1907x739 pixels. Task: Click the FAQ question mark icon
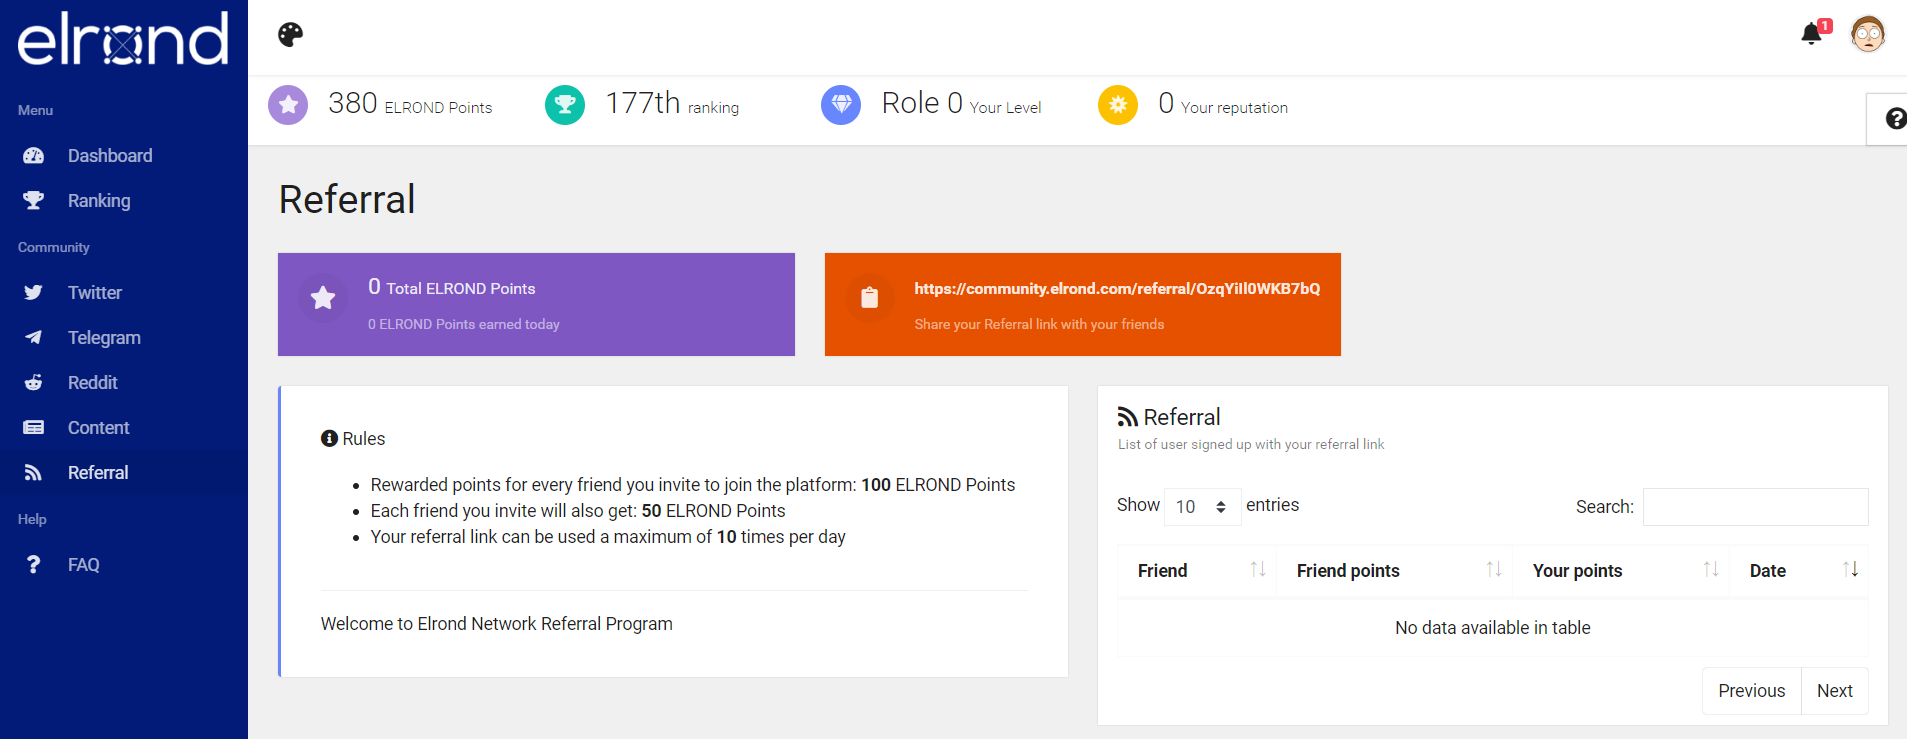click(x=33, y=565)
